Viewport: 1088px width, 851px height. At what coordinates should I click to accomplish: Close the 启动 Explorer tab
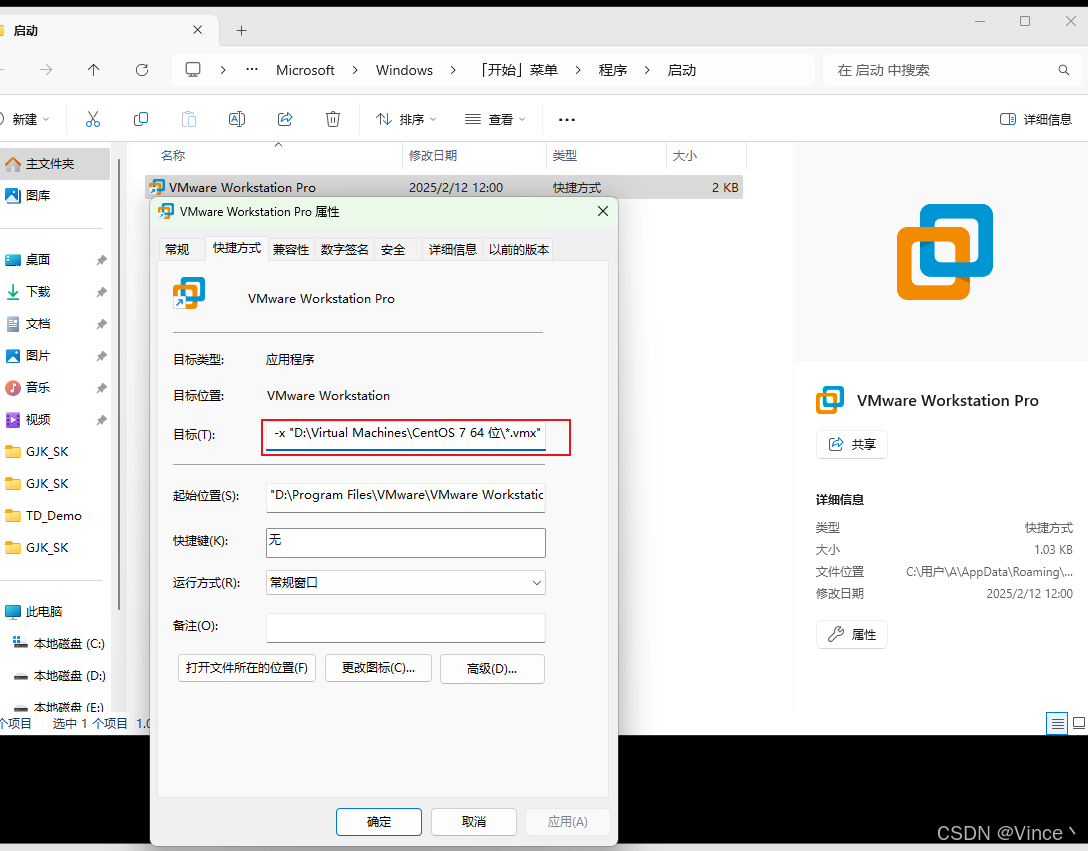coord(198,30)
